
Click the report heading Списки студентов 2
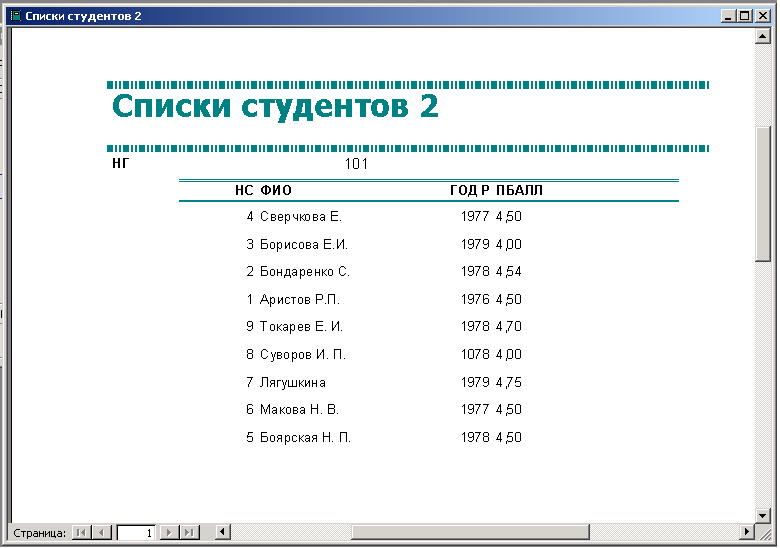tap(275, 106)
